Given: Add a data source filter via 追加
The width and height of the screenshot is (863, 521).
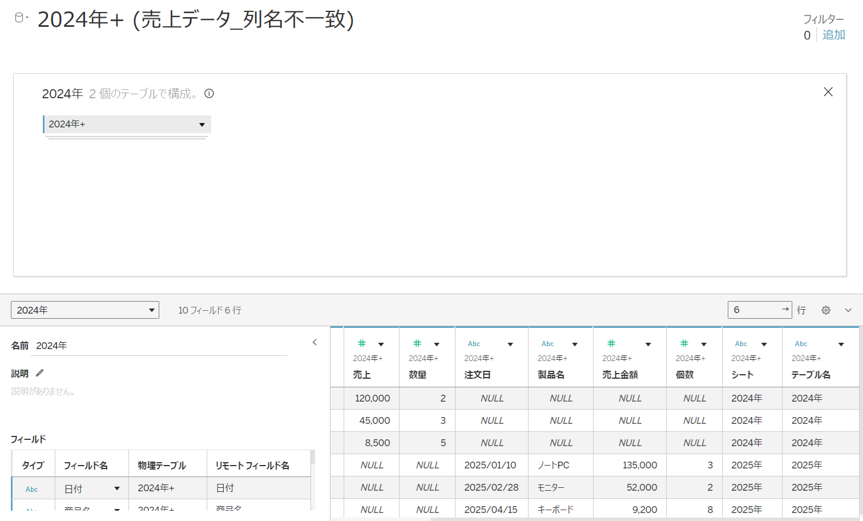Looking at the screenshot, I should click(834, 35).
